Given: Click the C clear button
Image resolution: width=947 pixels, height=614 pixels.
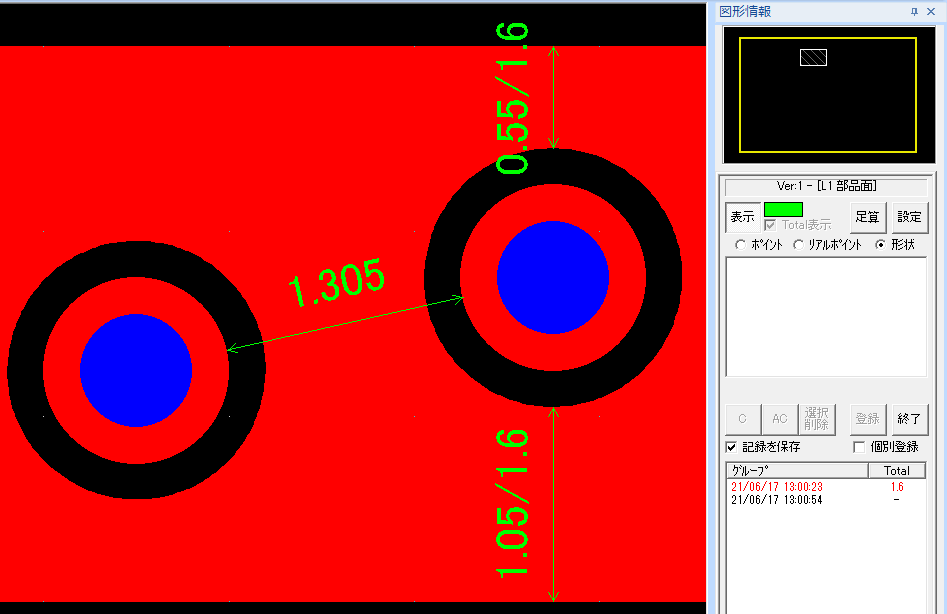Looking at the screenshot, I should [x=743, y=419].
